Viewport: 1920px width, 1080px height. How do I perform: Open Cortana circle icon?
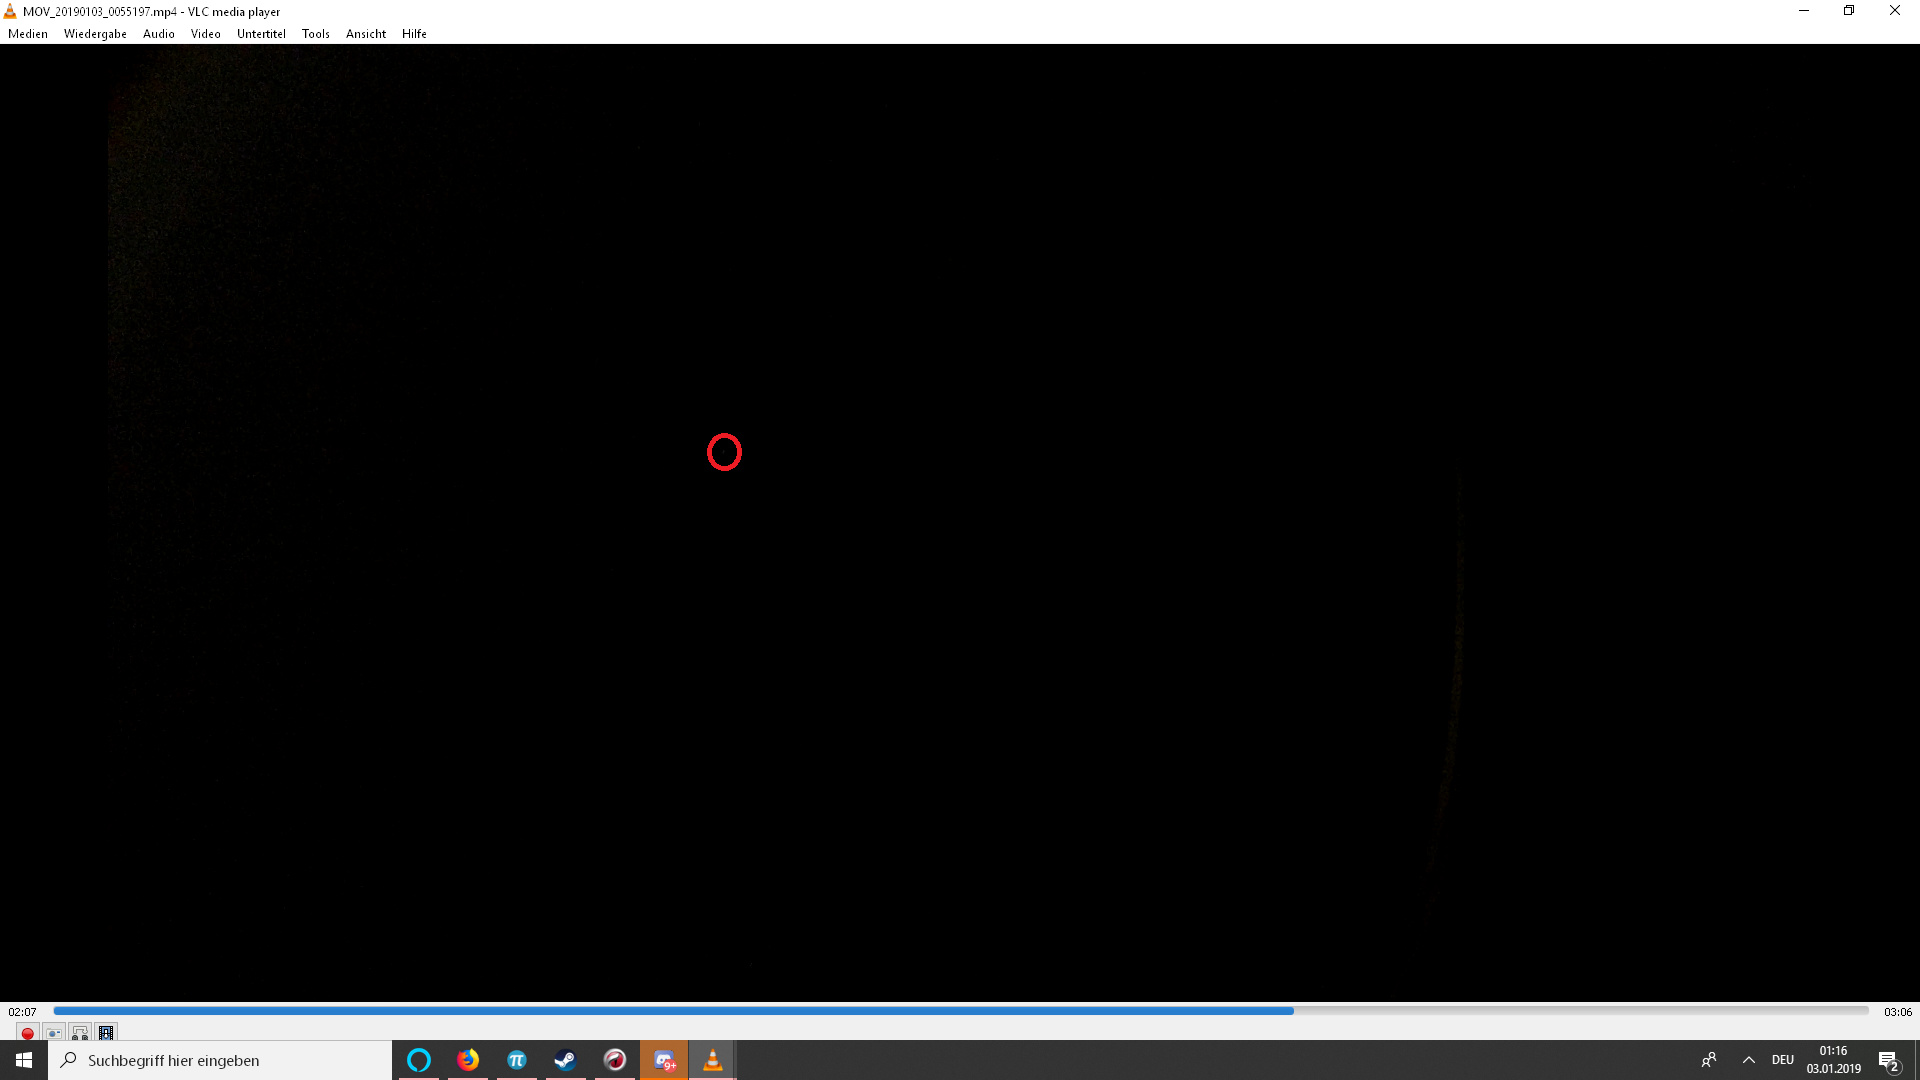point(418,1060)
